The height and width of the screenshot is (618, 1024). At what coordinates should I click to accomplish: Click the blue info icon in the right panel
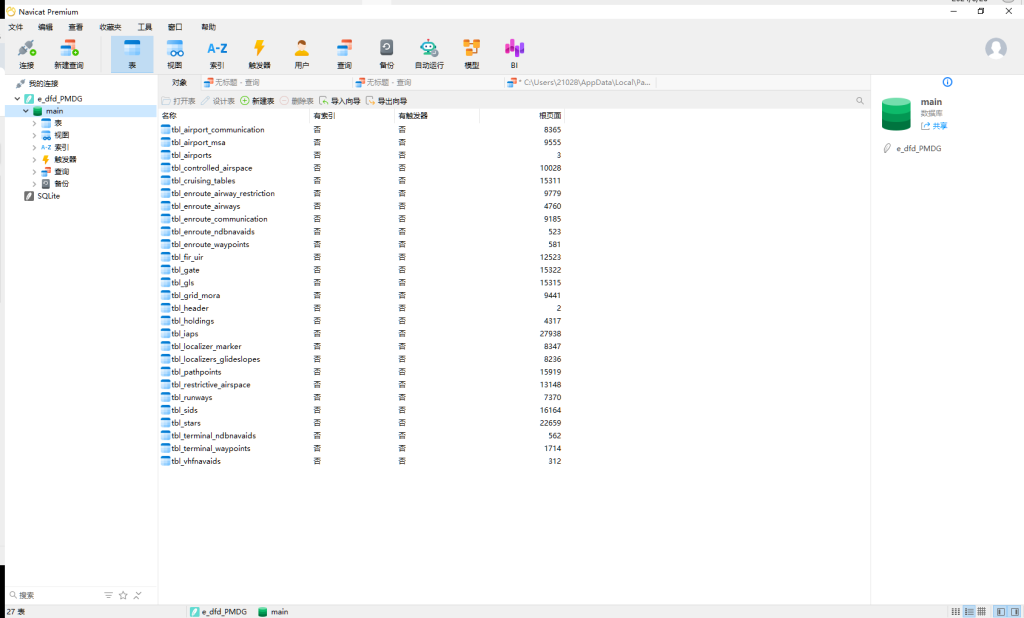(948, 82)
